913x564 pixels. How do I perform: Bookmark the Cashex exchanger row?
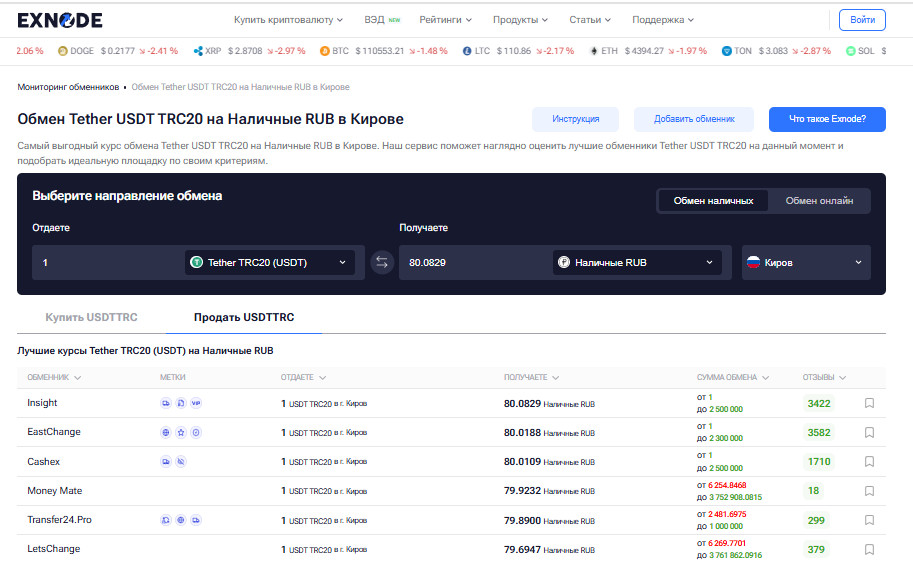tap(869, 462)
